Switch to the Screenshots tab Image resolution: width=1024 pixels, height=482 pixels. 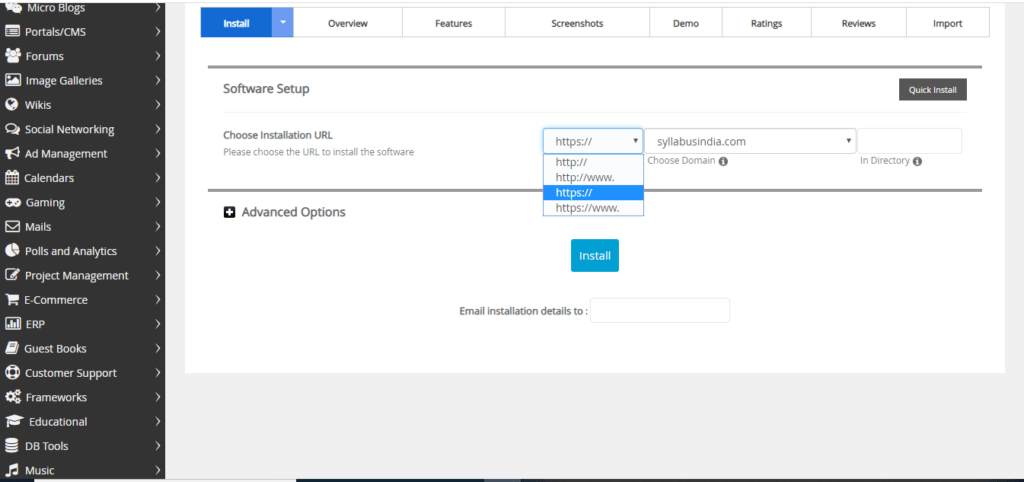click(577, 23)
